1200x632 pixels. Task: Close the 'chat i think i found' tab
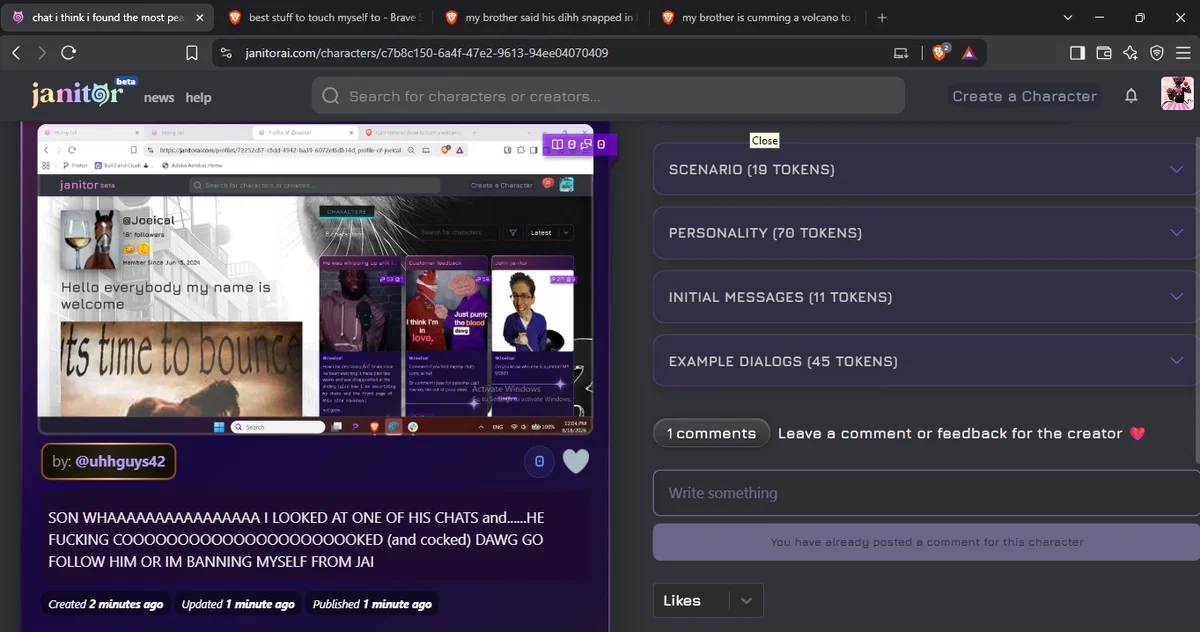[x=198, y=18]
